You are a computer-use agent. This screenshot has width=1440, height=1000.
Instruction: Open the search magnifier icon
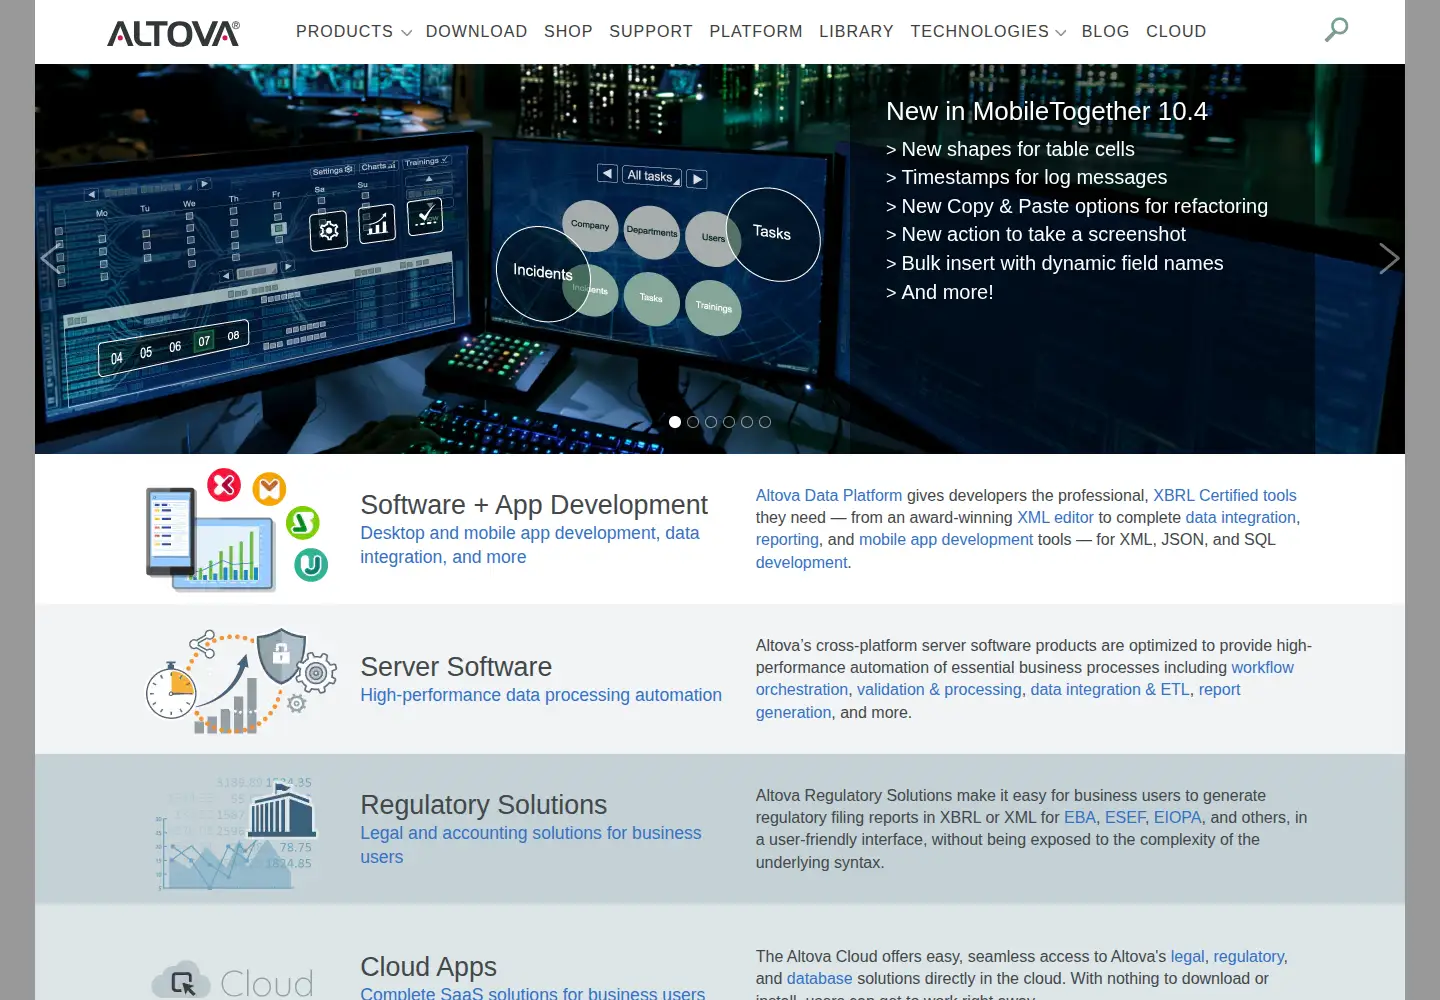pos(1336,30)
